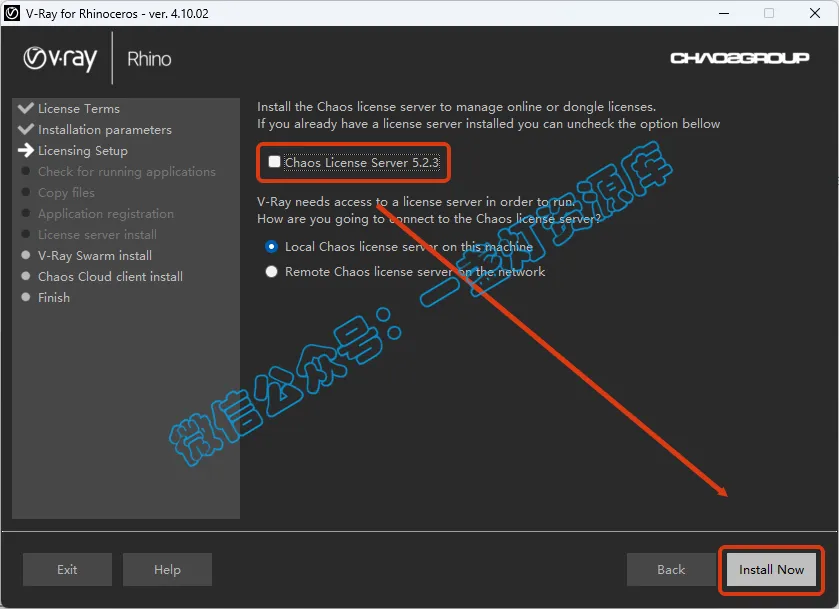The image size is (839, 609).
Task: Click the License server install step
Action: tap(97, 234)
